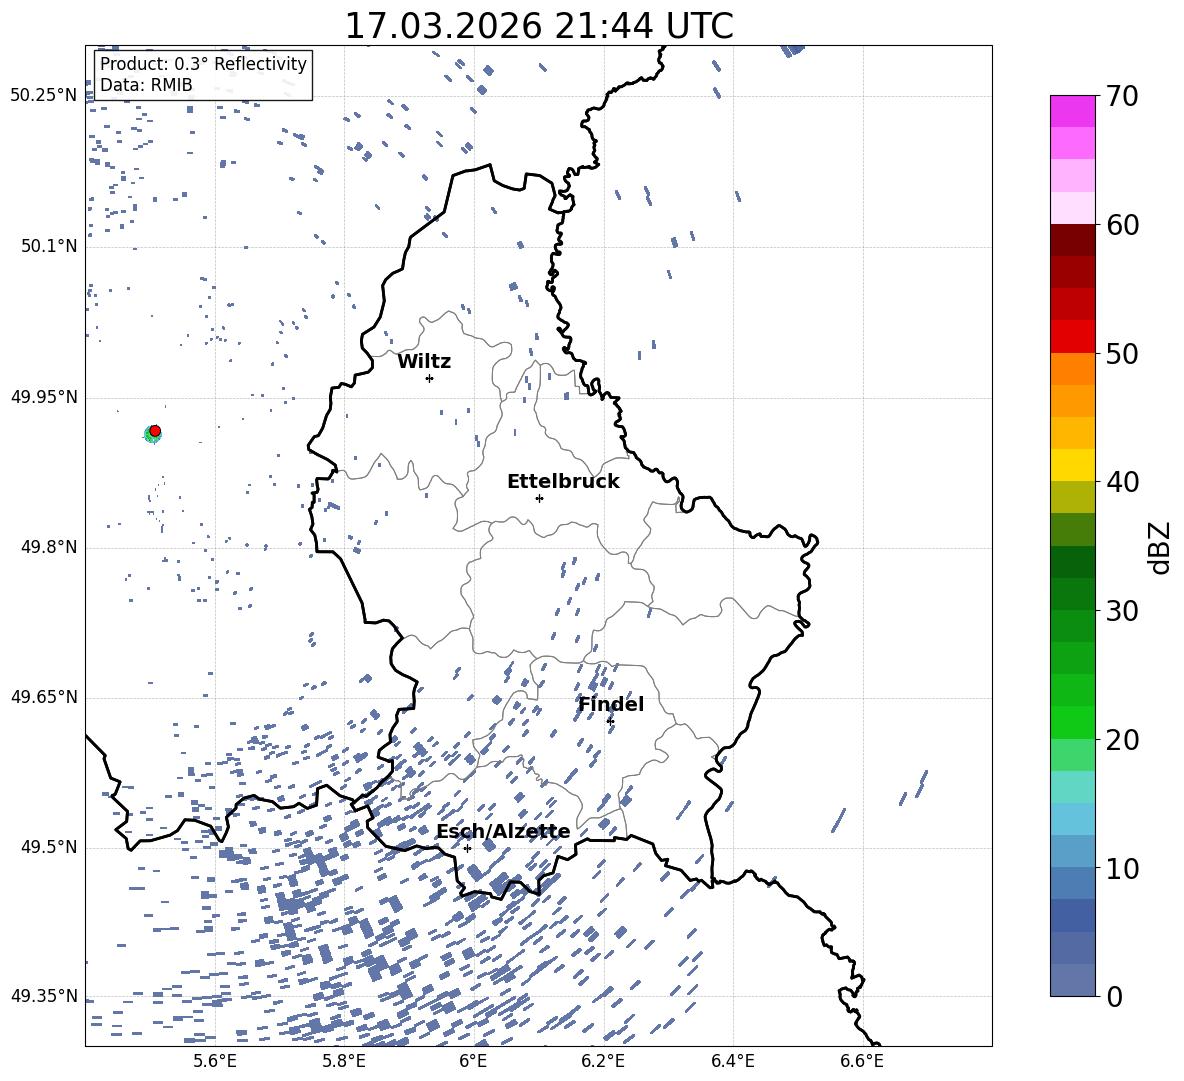Click the Esch/Alzette station cross marker

467,848
